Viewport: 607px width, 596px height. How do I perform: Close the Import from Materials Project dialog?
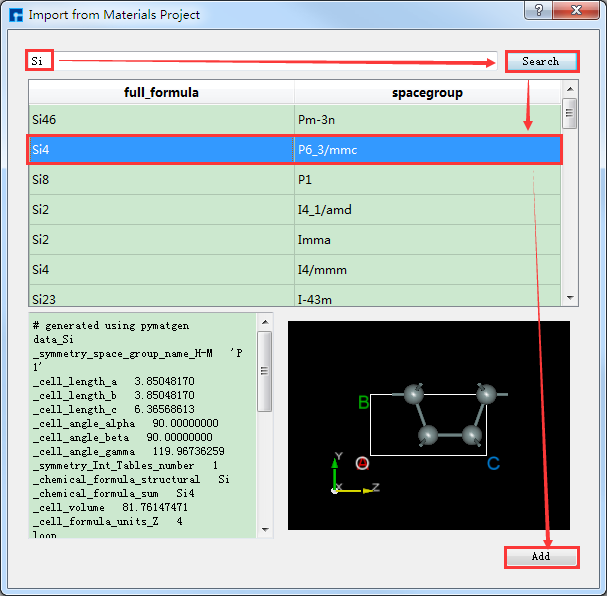pos(579,12)
